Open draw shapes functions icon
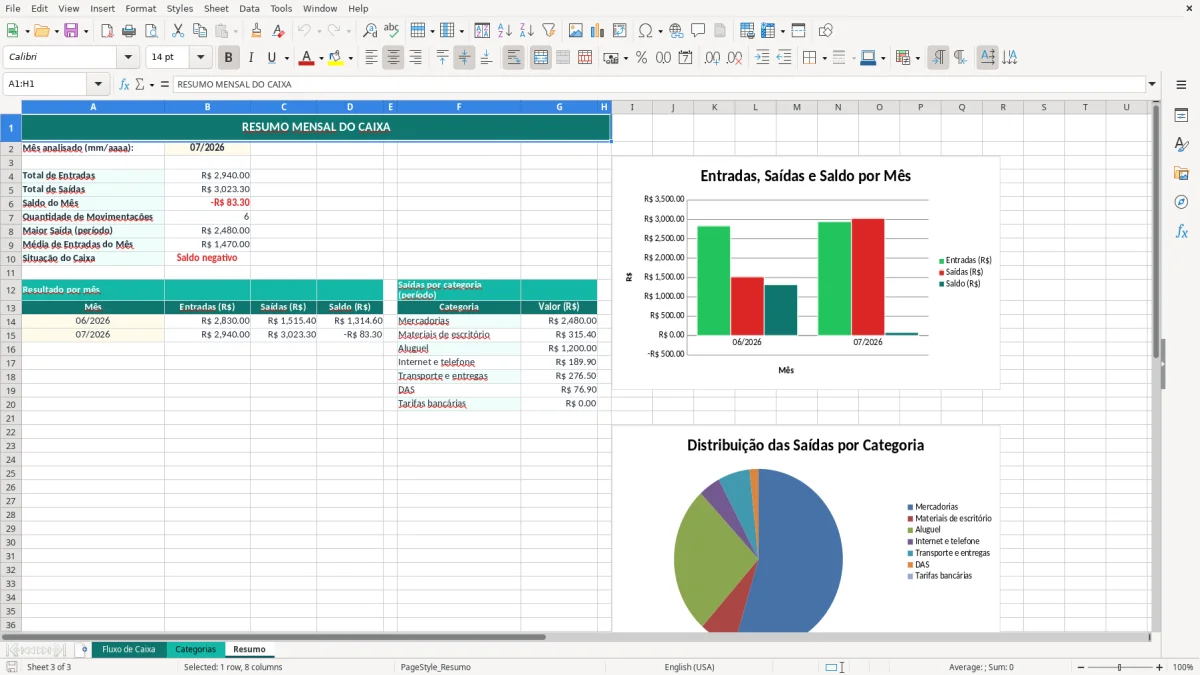The width and height of the screenshot is (1200, 675). (826, 31)
